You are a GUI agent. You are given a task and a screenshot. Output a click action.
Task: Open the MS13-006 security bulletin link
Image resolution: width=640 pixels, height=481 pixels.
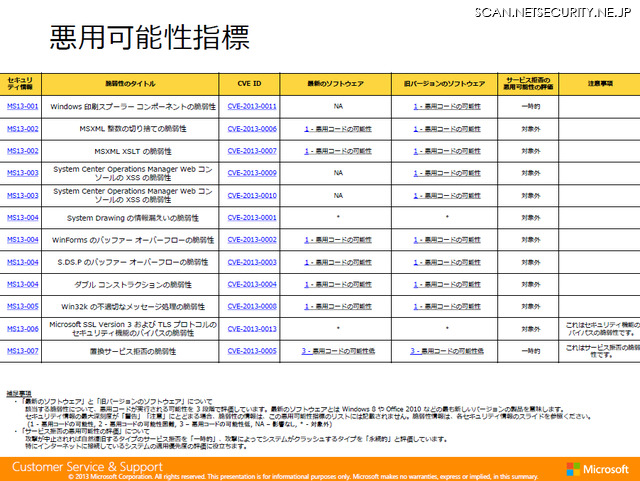[22, 329]
